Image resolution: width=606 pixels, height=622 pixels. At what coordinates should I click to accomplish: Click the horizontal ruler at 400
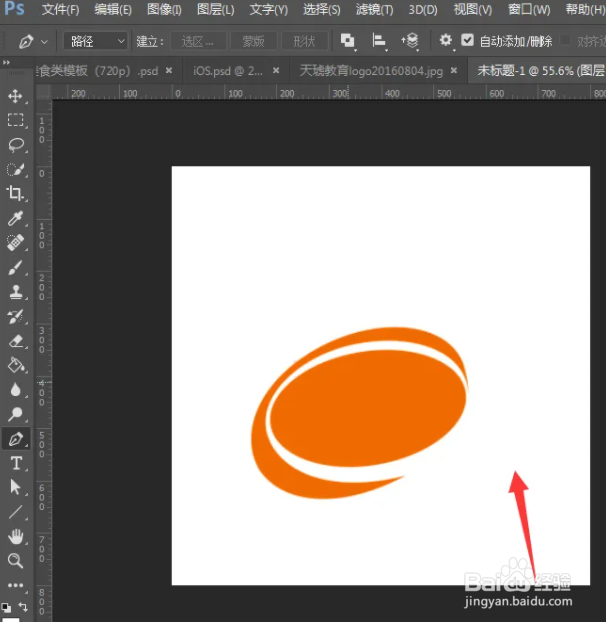392,94
